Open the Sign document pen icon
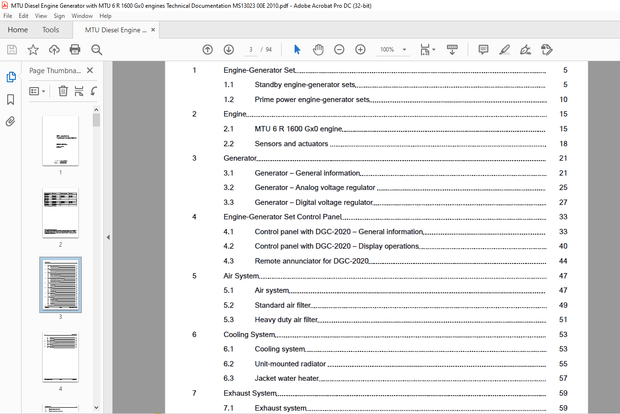Image resolution: width=620 pixels, height=414 pixels. [525, 49]
